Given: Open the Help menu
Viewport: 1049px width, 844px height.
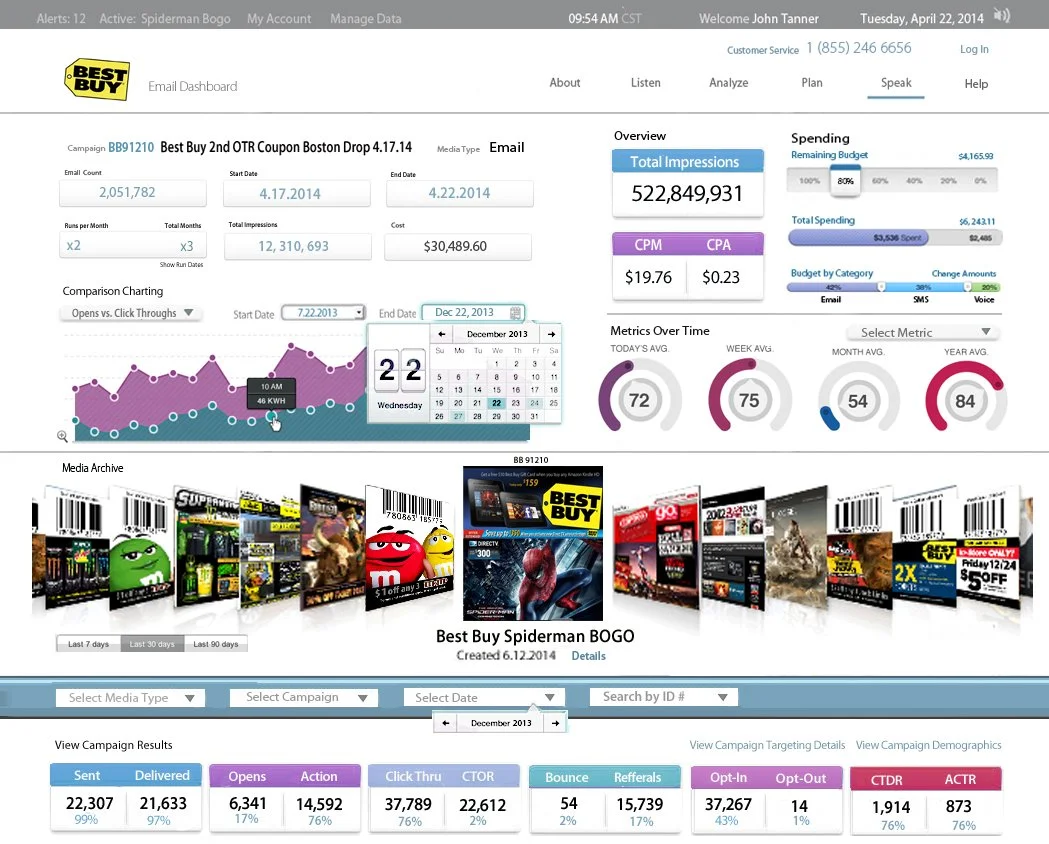Looking at the screenshot, I should coord(976,84).
